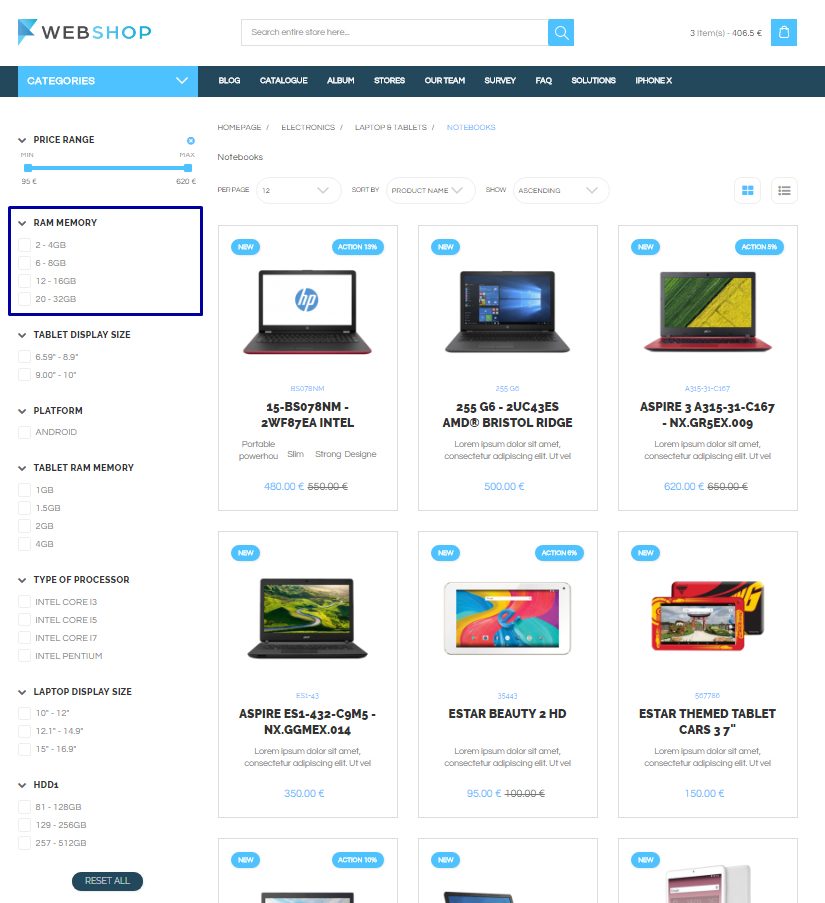The width and height of the screenshot is (825, 903).
Task: Collapse the HDD1 filter section
Action: [x=22, y=785]
